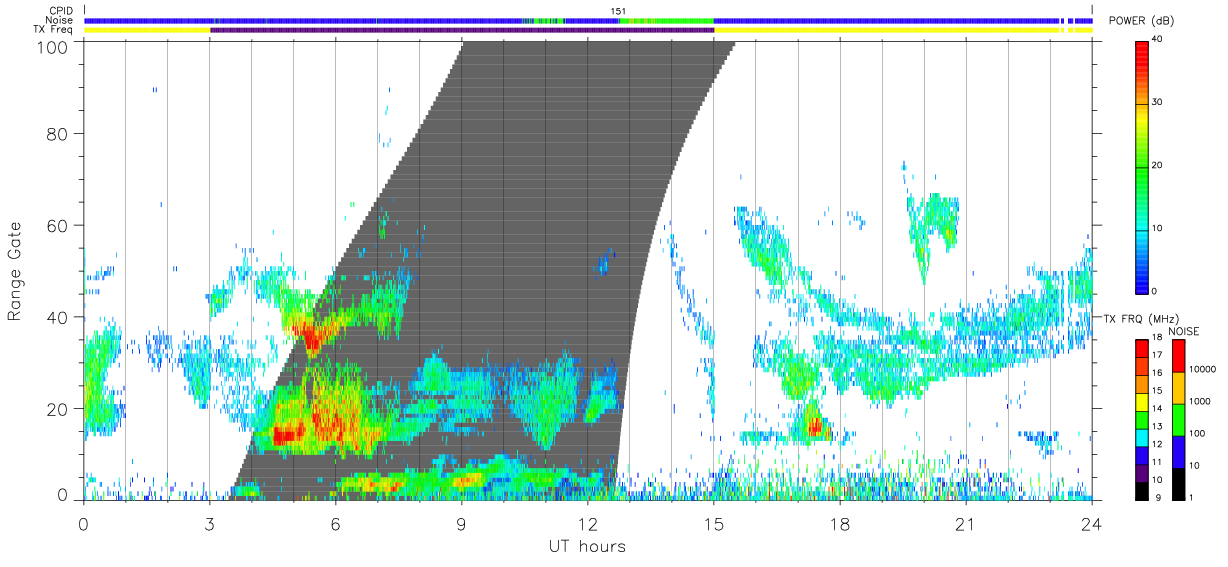The image size is (1228, 567).
Task: Click UT hours tick label 3
Action: tap(209, 523)
